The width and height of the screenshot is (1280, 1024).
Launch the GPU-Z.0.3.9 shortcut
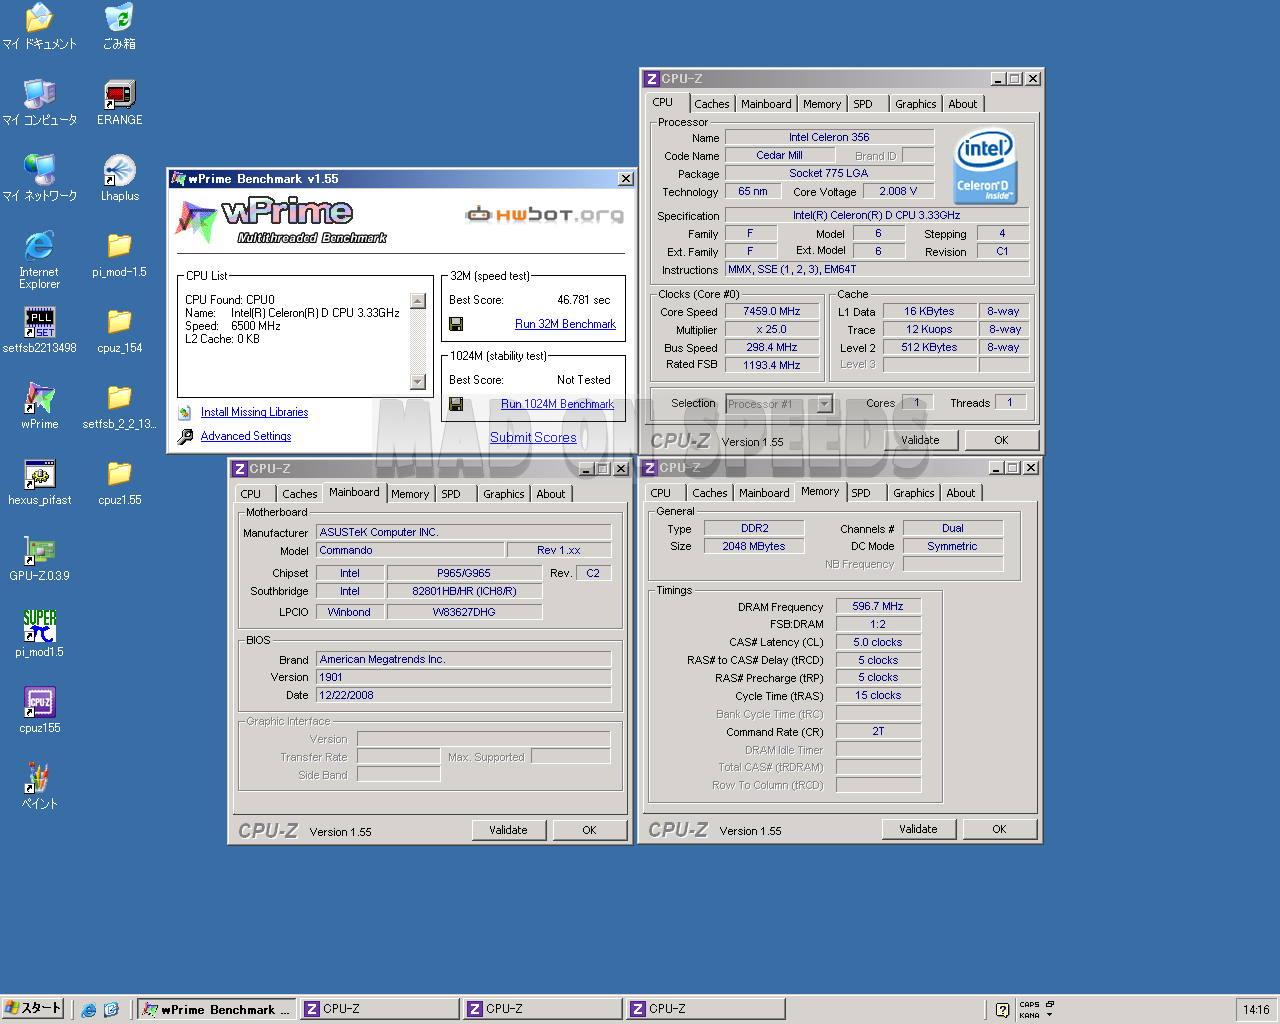click(x=39, y=559)
